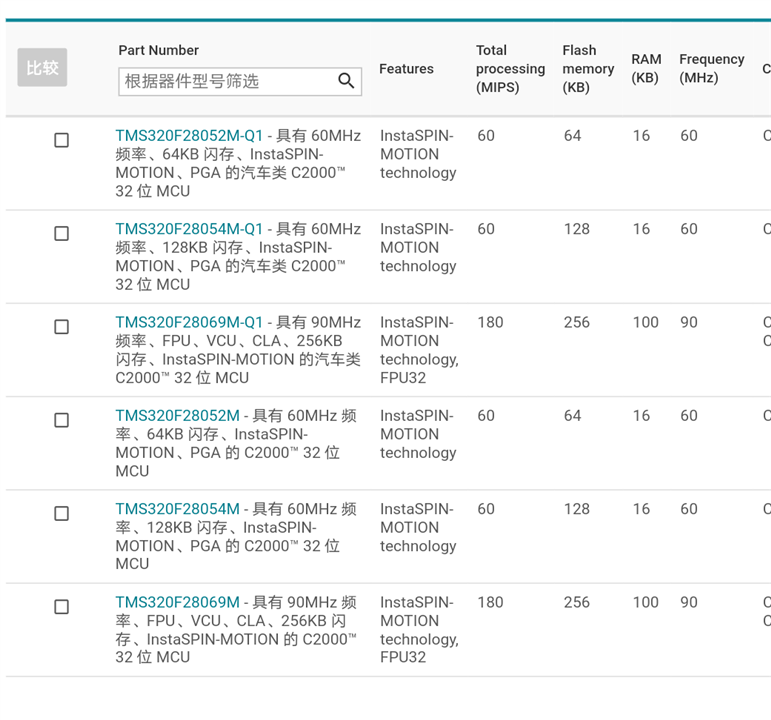771x720 pixels.
Task: Check the TMS320F28069M-Q1 row checkbox
Action: 61,327
